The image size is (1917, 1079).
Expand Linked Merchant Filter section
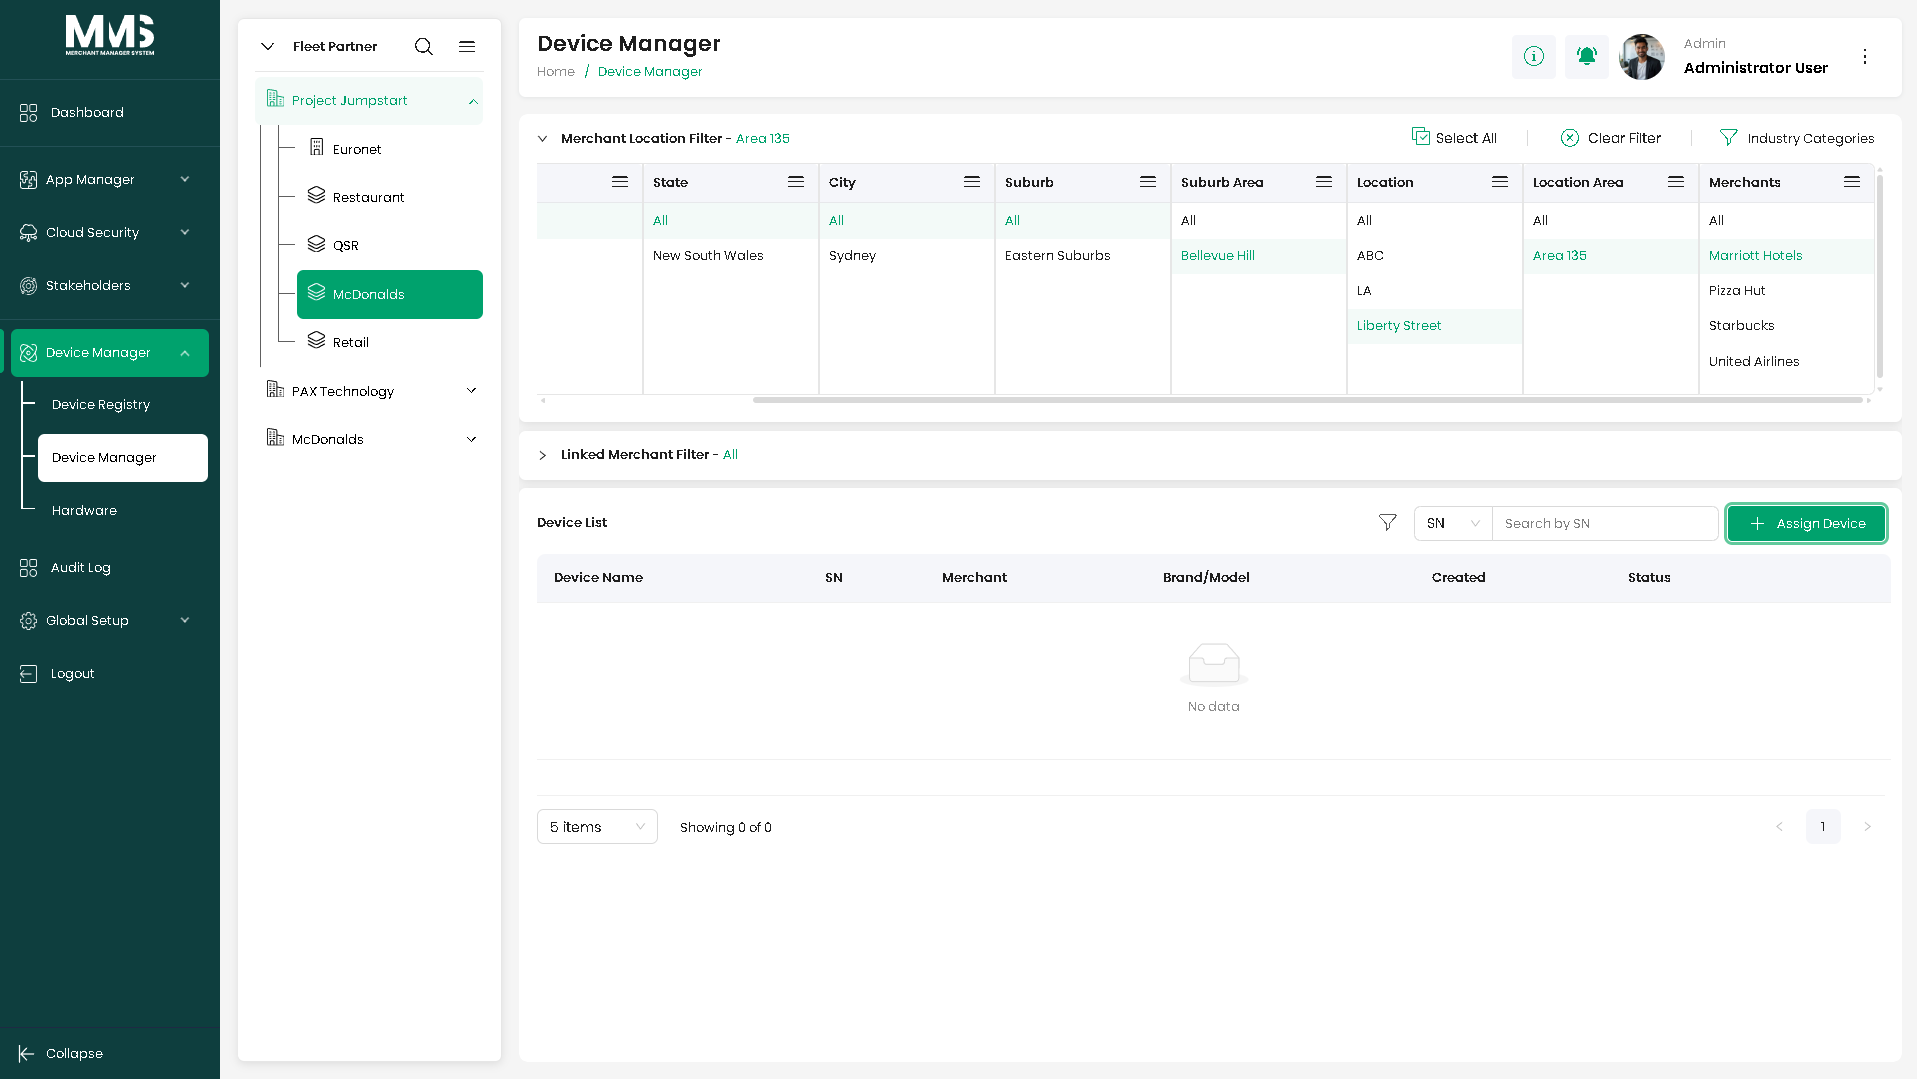[542, 455]
